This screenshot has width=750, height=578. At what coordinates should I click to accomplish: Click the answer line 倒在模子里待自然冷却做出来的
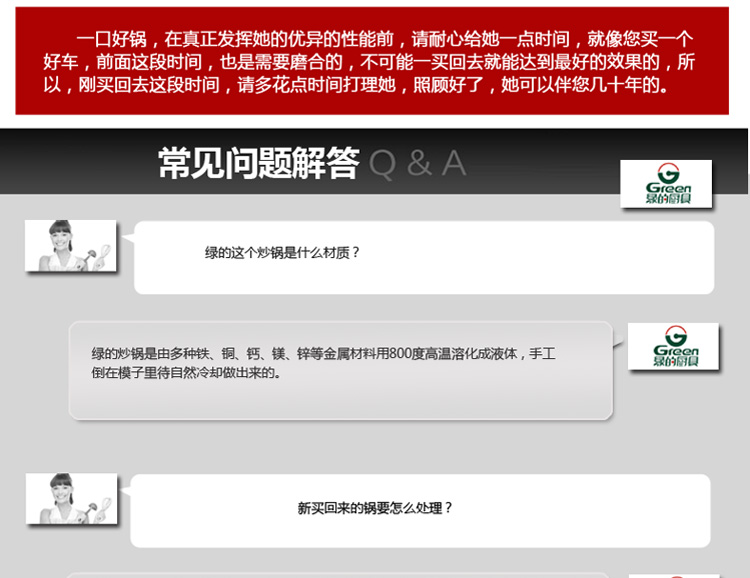(187, 372)
